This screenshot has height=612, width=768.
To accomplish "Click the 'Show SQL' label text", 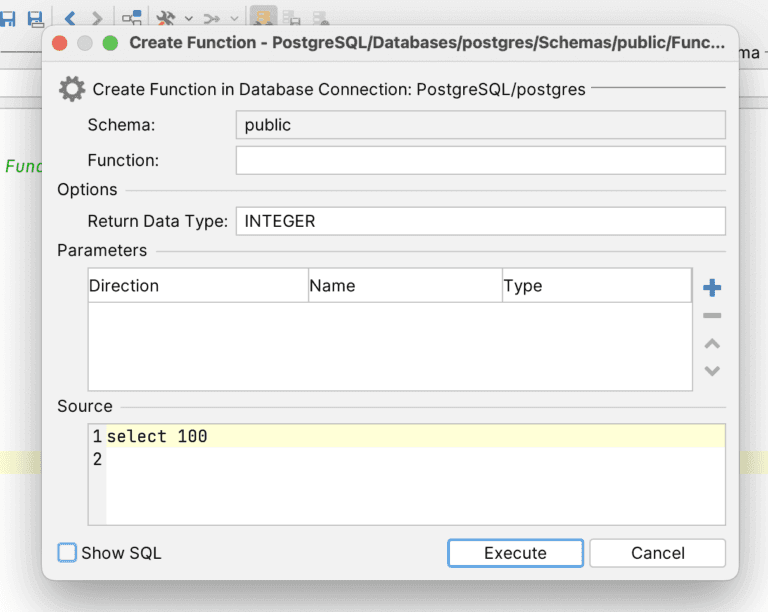I will (x=121, y=553).
